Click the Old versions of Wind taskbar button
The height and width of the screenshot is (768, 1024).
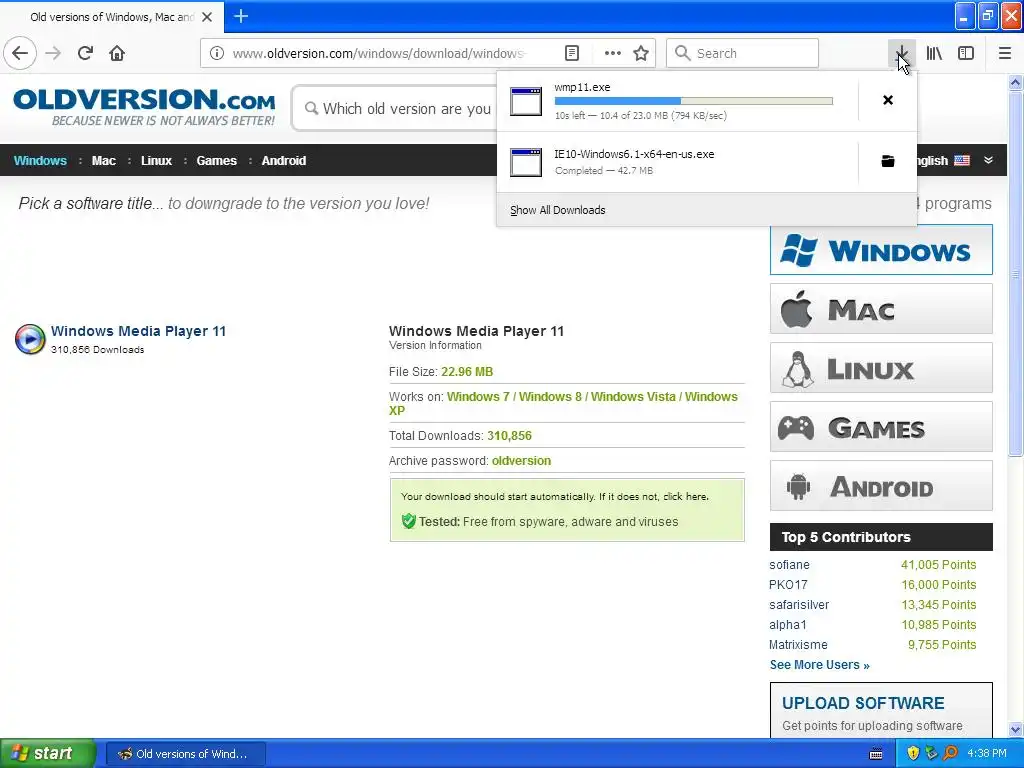[186, 754]
